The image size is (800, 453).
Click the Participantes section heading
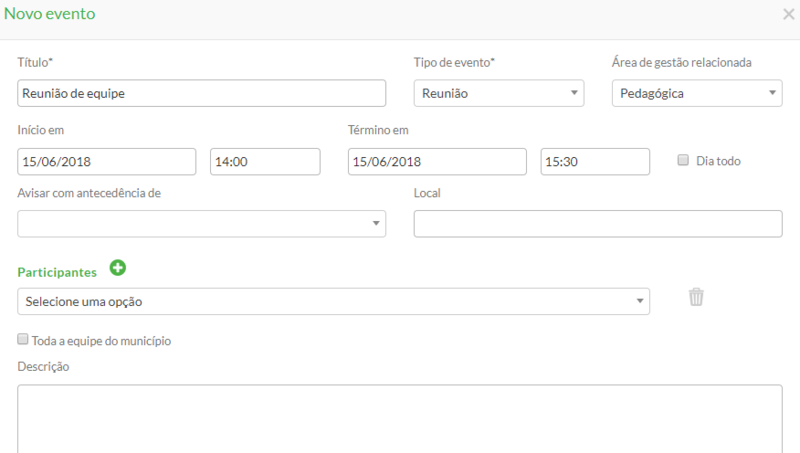pos(57,272)
